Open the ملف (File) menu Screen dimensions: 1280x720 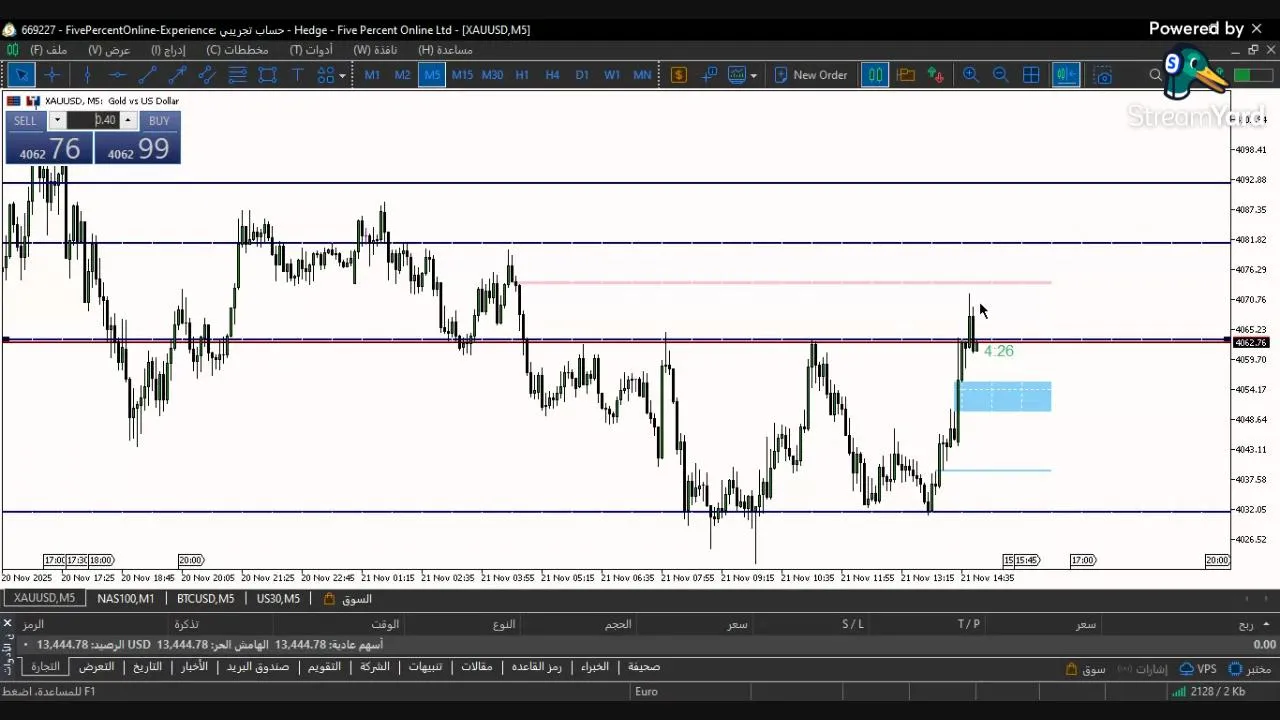coord(49,49)
